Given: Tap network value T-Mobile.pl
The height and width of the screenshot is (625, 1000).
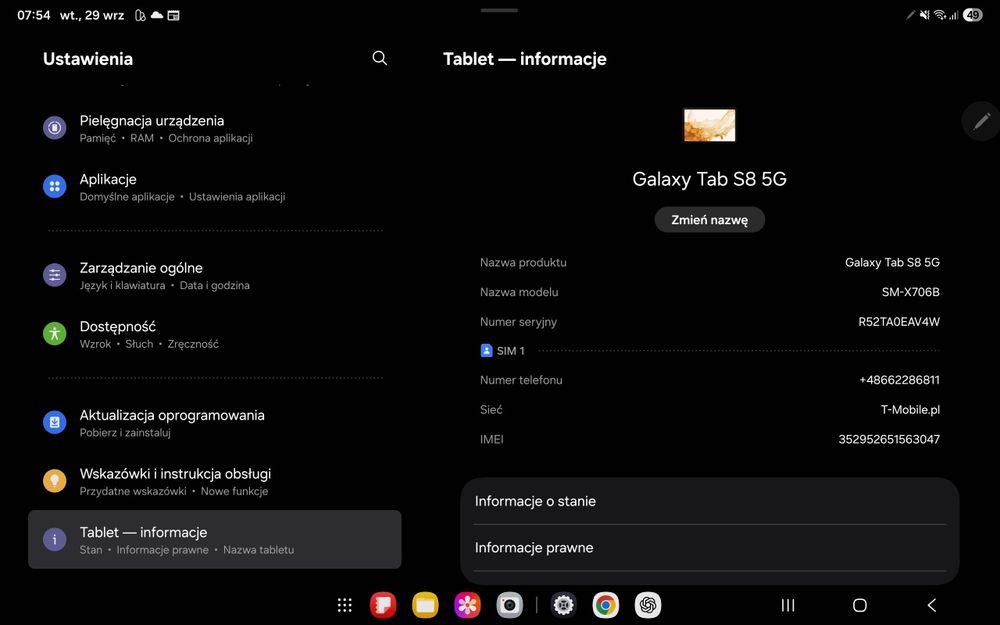Looking at the screenshot, I should click(910, 410).
